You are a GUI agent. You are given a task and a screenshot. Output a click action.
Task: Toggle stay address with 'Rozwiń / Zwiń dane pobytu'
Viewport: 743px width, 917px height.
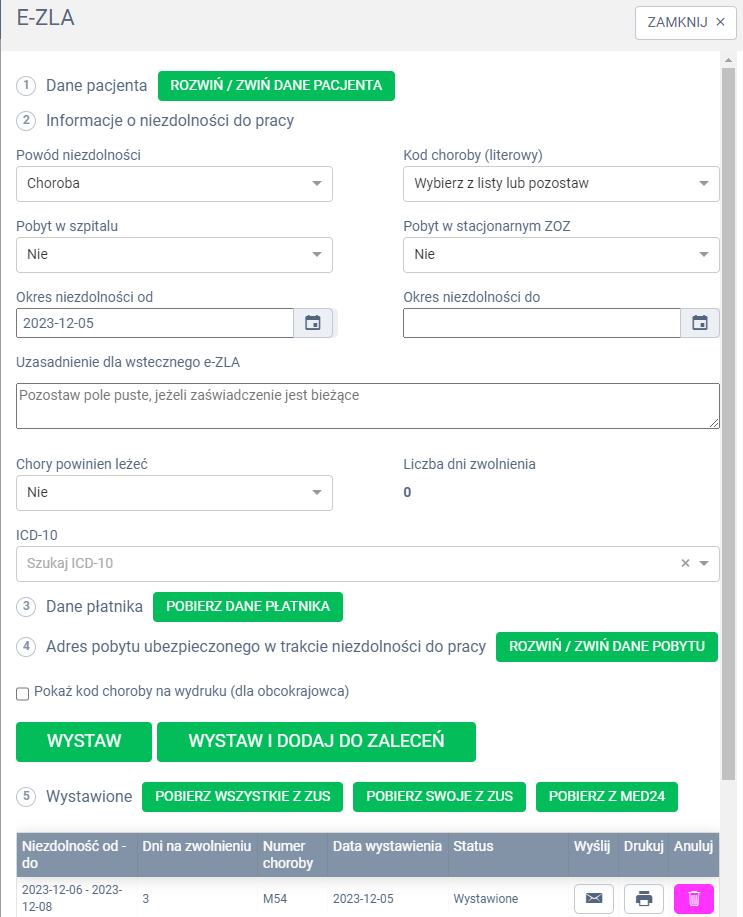point(607,646)
